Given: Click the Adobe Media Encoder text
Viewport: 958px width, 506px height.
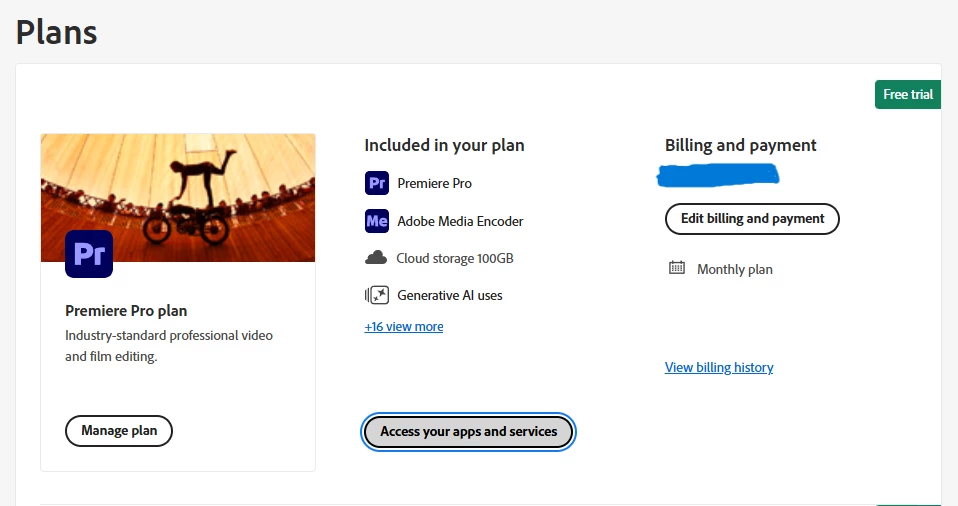Looking at the screenshot, I should coord(460,221).
